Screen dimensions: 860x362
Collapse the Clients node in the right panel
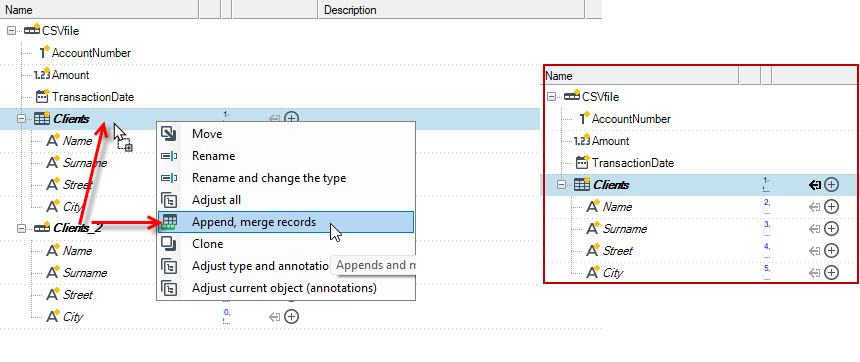pos(562,185)
